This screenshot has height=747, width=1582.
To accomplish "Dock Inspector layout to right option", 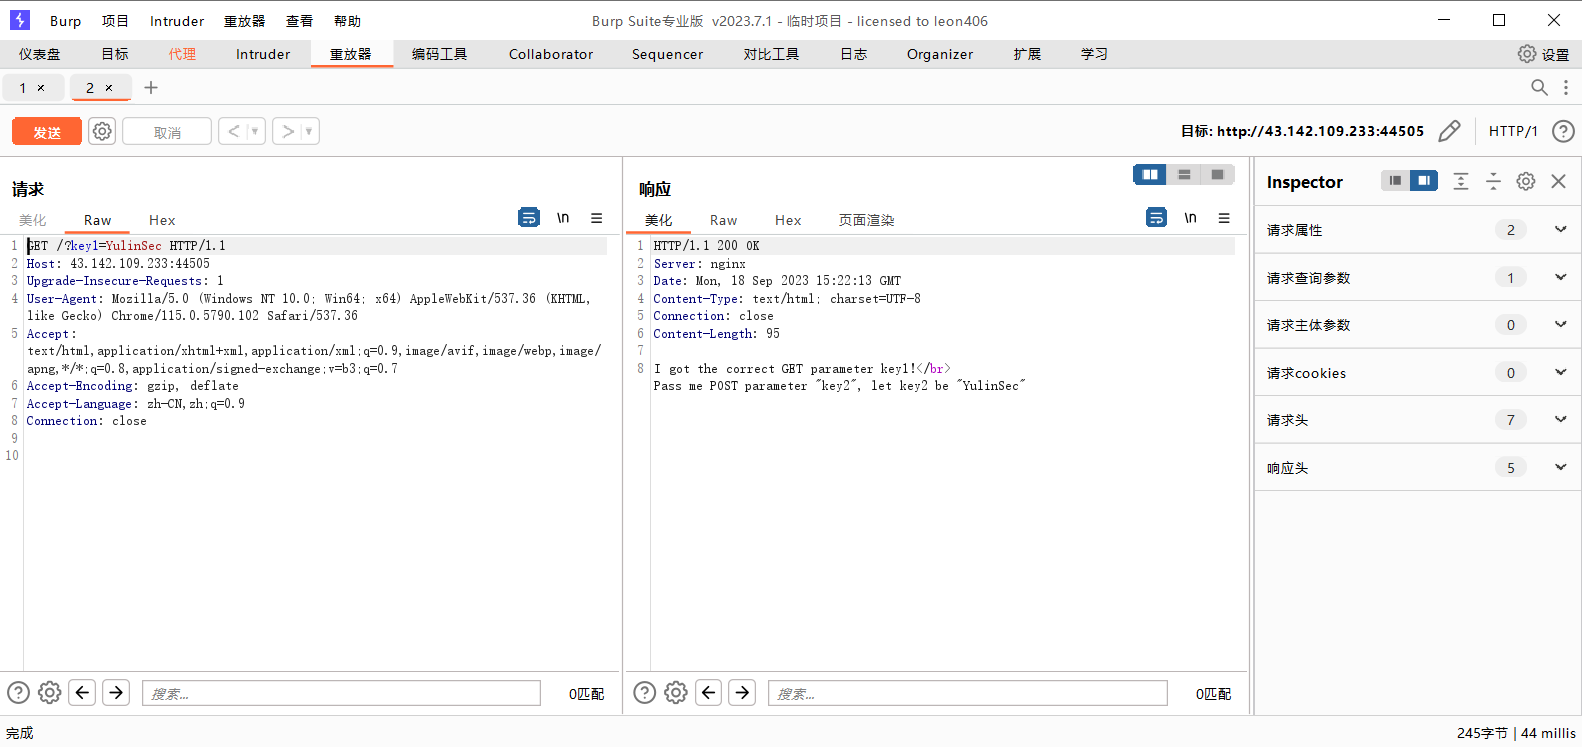I will pyautogui.click(x=1423, y=180).
